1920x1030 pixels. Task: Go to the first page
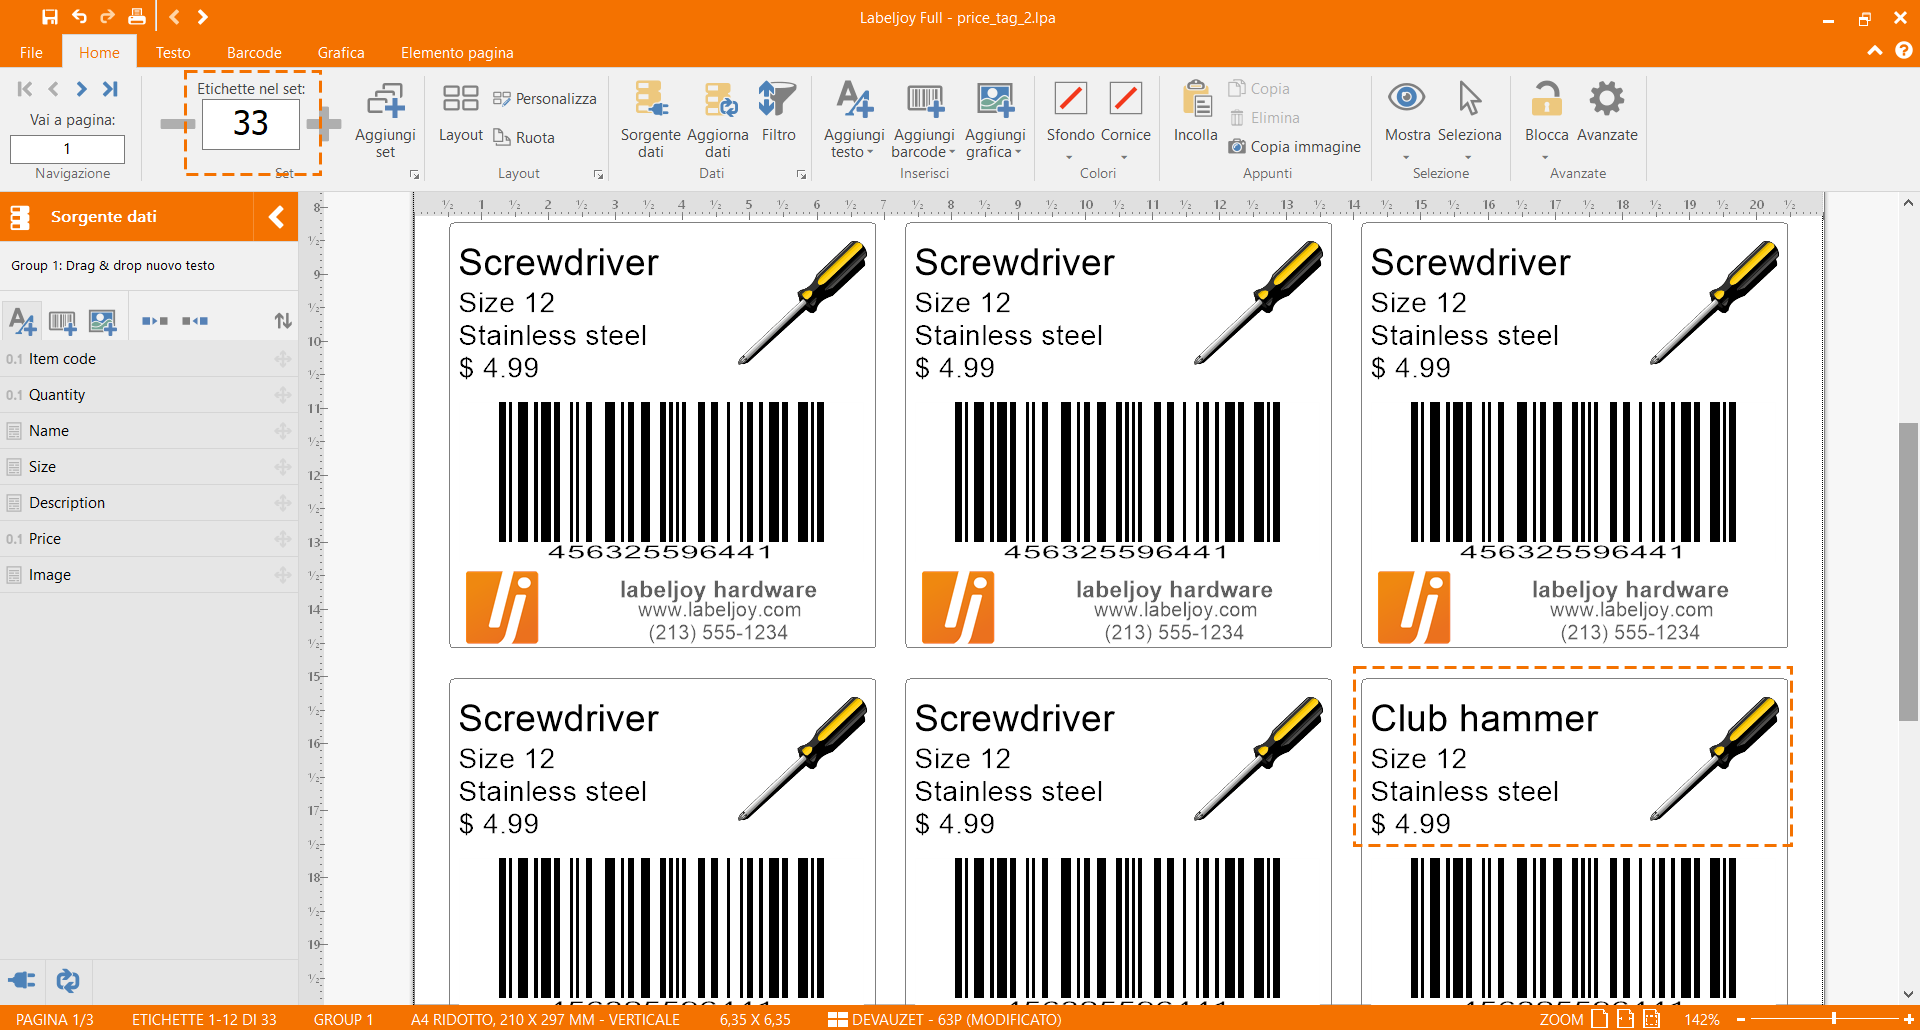coord(25,89)
